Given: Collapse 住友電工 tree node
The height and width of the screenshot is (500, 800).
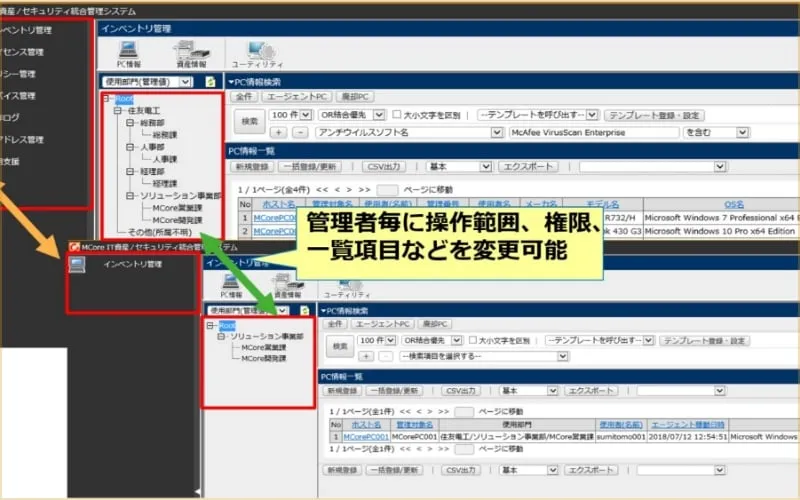Looking at the screenshot, I should (118, 110).
